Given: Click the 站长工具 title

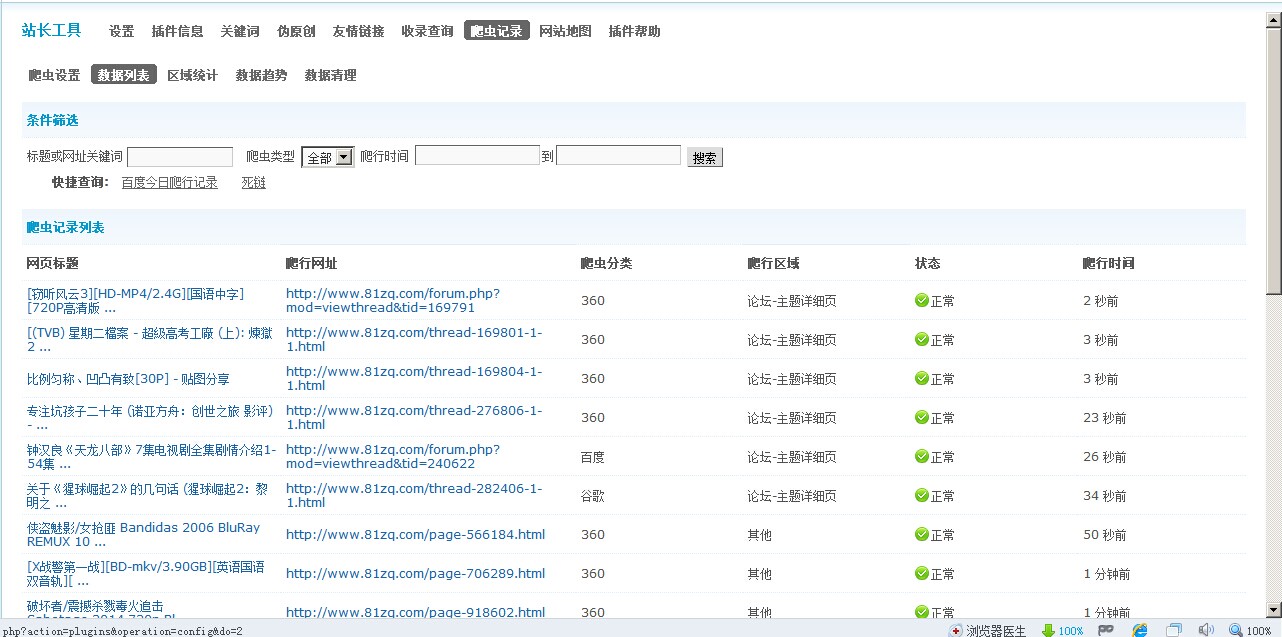Looking at the screenshot, I should point(52,30).
